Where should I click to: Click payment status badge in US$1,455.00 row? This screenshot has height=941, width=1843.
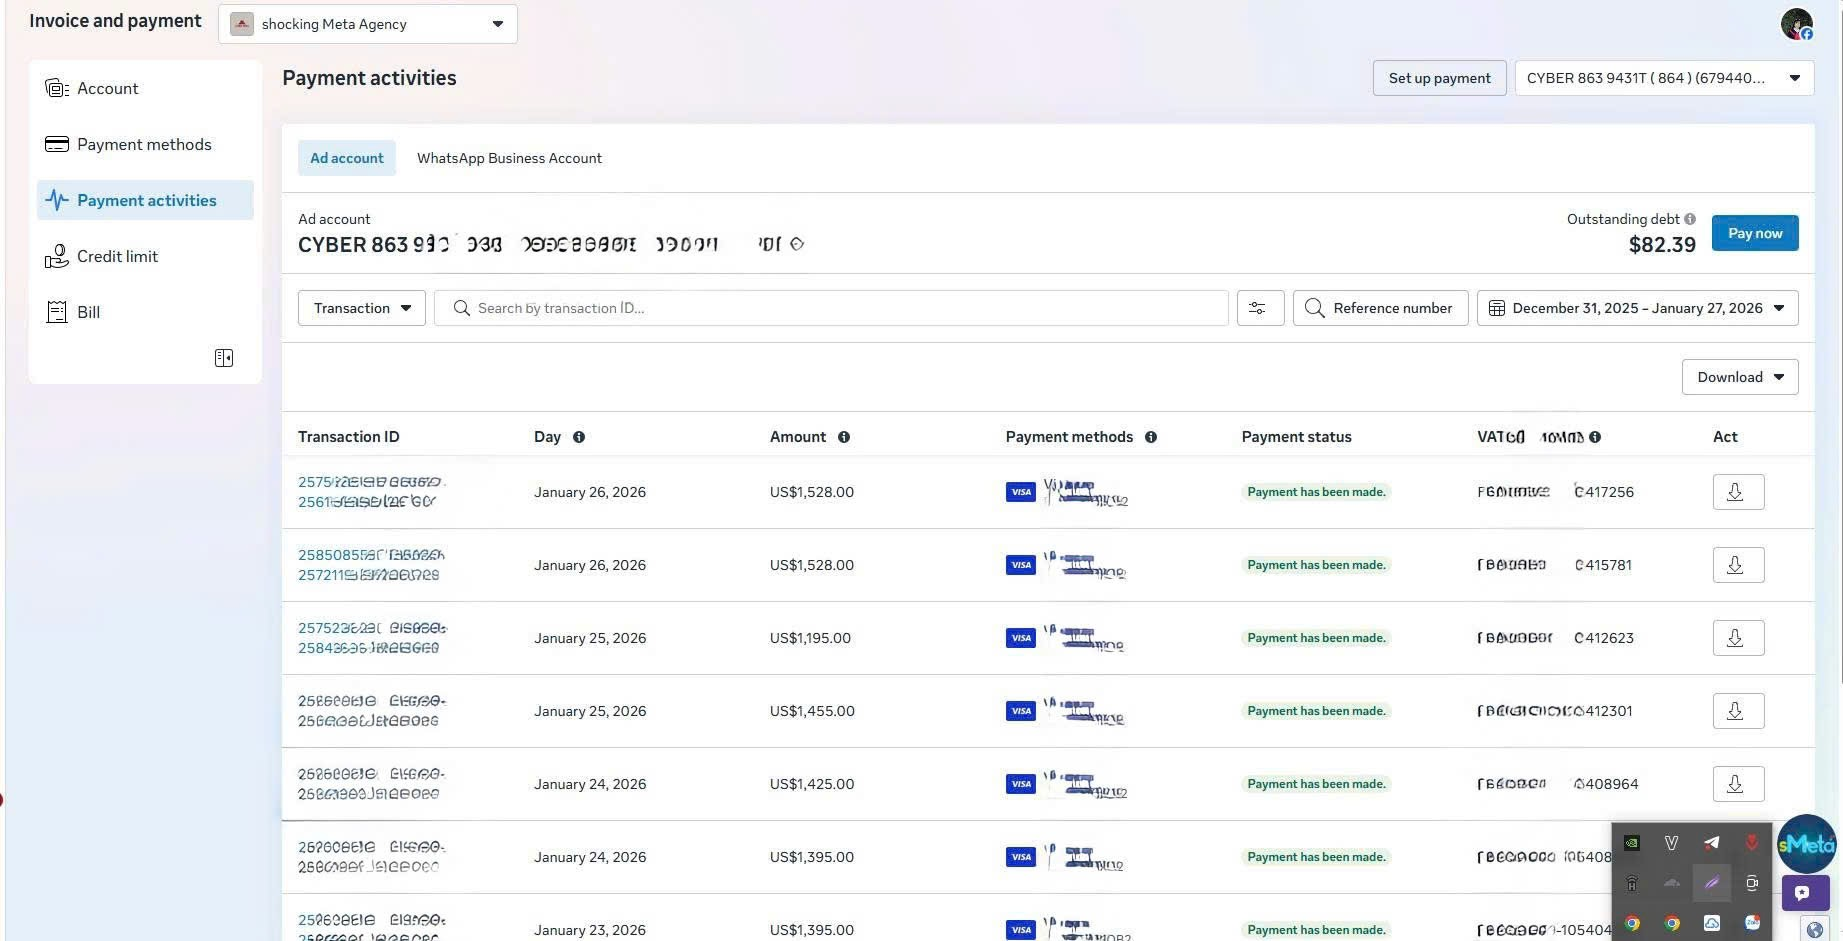coord(1316,711)
